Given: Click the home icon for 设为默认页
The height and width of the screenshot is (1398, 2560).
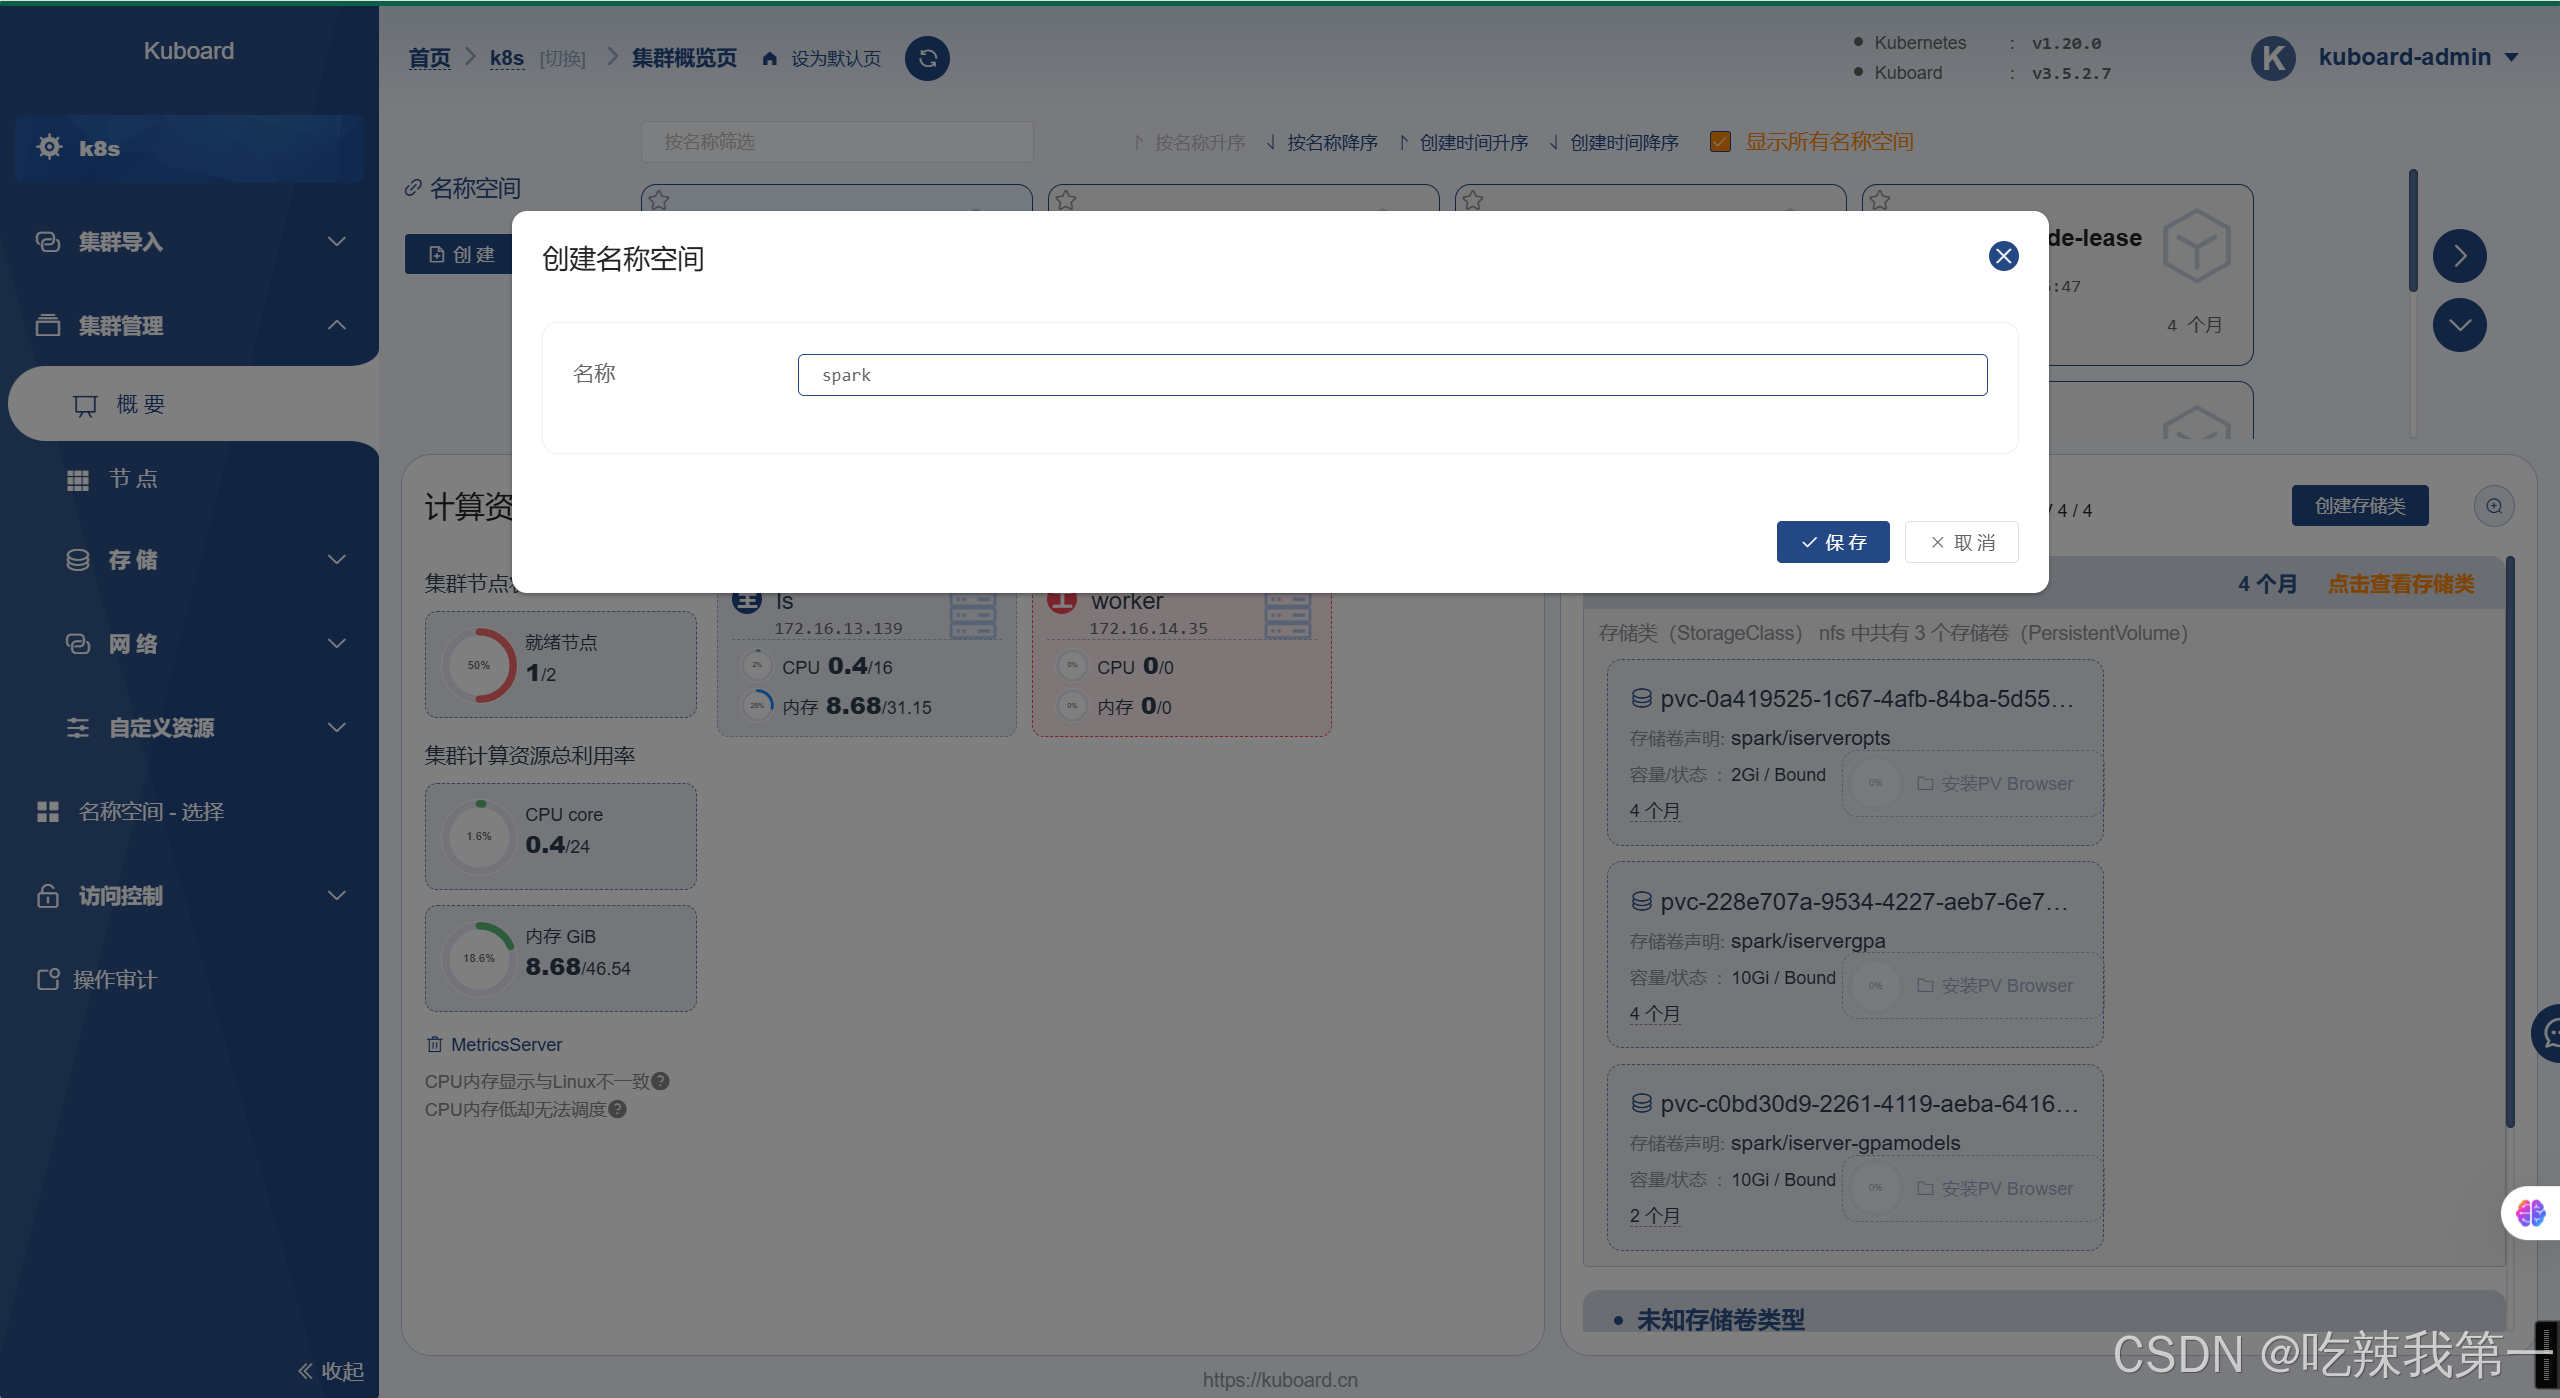Looking at the screenshot, I should pyautogui.click(x=769, y=59).
